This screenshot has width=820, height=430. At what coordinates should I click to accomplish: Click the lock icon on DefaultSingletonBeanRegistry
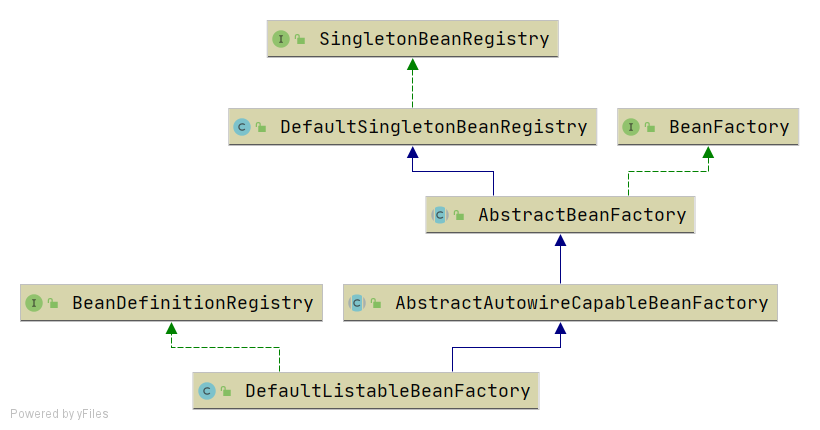(x=261, y=128)
